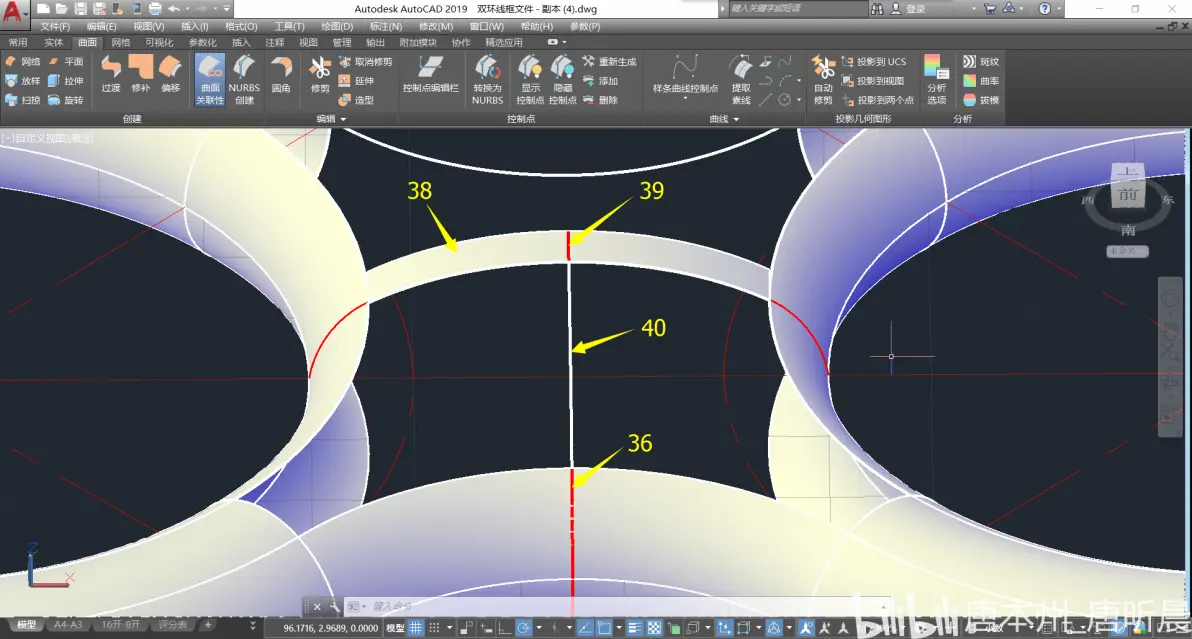The width and height of the screenshot is (1192, 639).
Task: Click 转换为 NURBS tool
Action: [x=487, y=80]
